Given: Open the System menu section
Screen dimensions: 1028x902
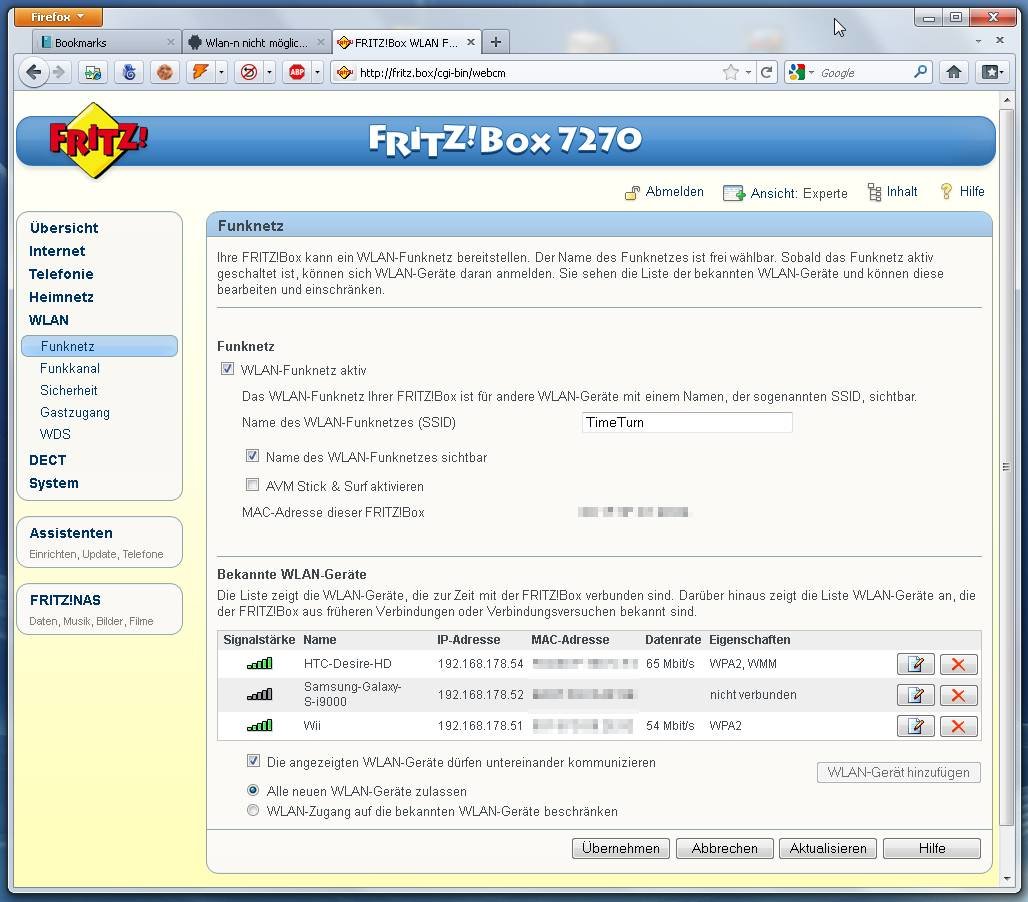Looking at the screenshot, I should pos(54,483).
